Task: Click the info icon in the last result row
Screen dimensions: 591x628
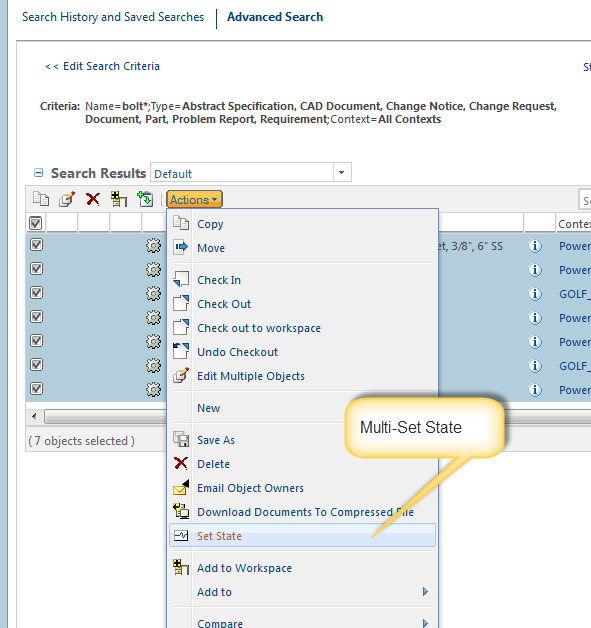Action: (535, 390)
